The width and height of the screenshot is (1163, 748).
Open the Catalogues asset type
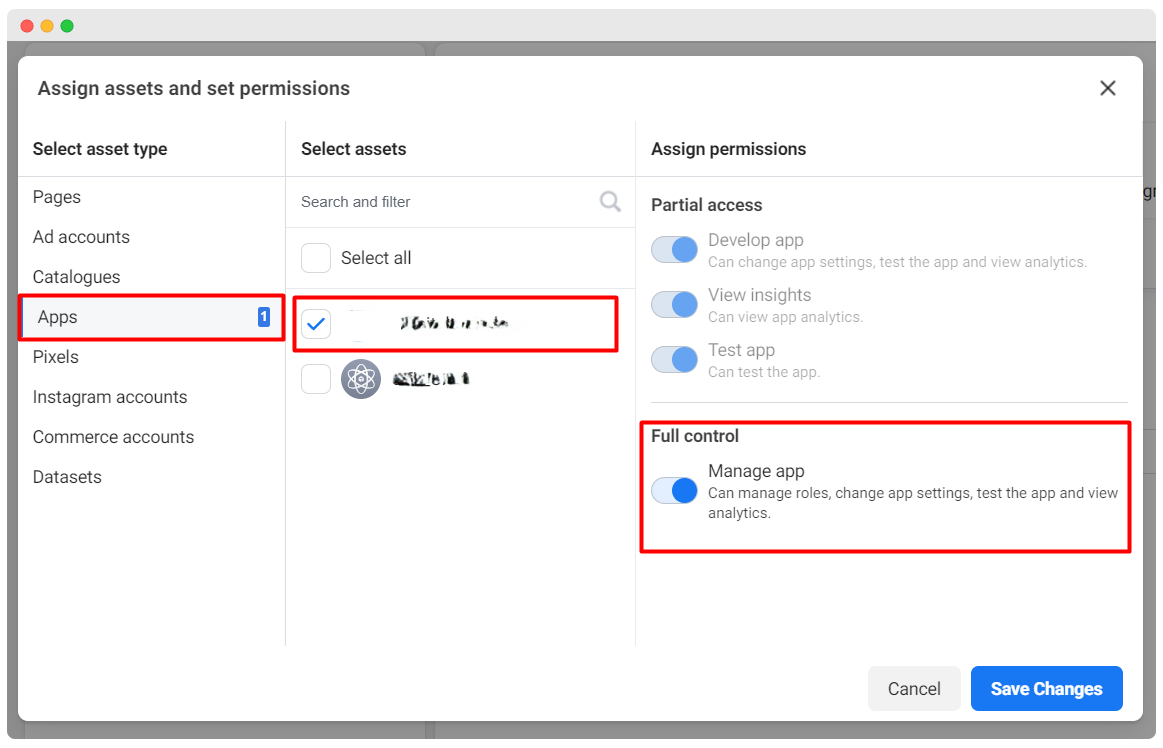pyautogui.click(x=76, y=277)
